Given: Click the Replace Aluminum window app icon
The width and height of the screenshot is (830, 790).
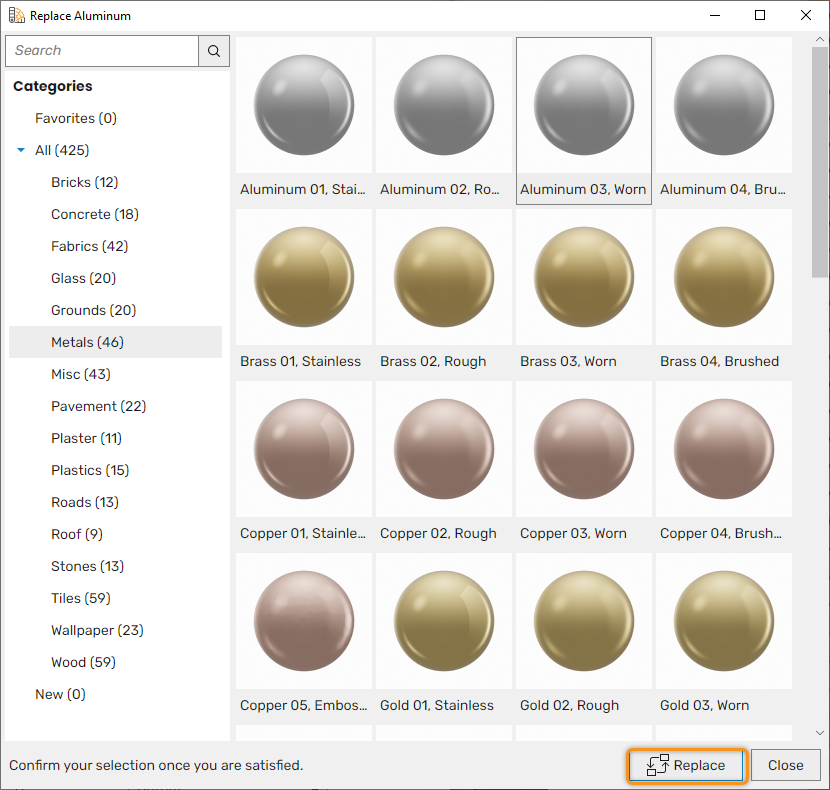Looking at the screenshot, I should (16, 15).
